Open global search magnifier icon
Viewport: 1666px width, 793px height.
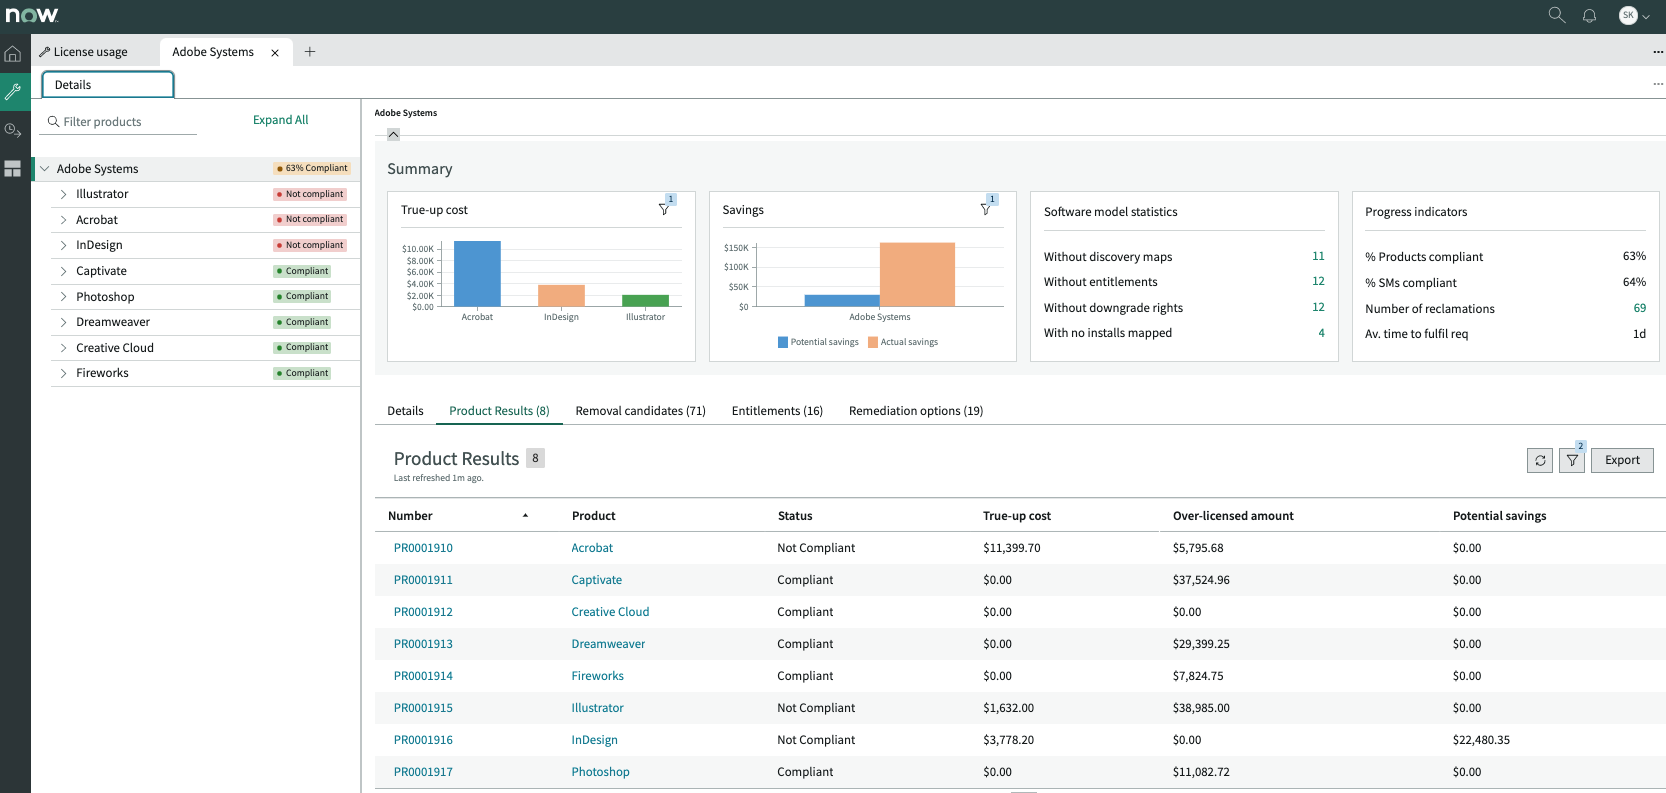[x=1557, y=15]
